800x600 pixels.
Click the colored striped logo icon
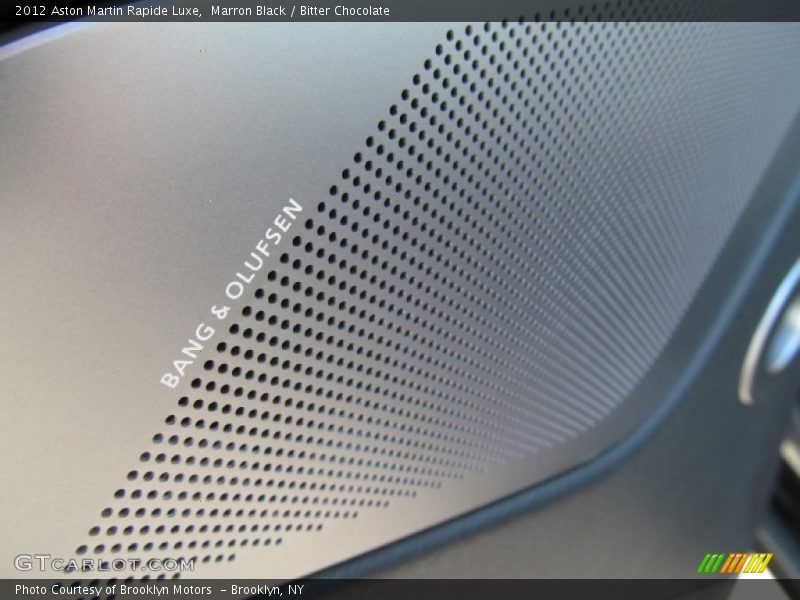[735, 563]
